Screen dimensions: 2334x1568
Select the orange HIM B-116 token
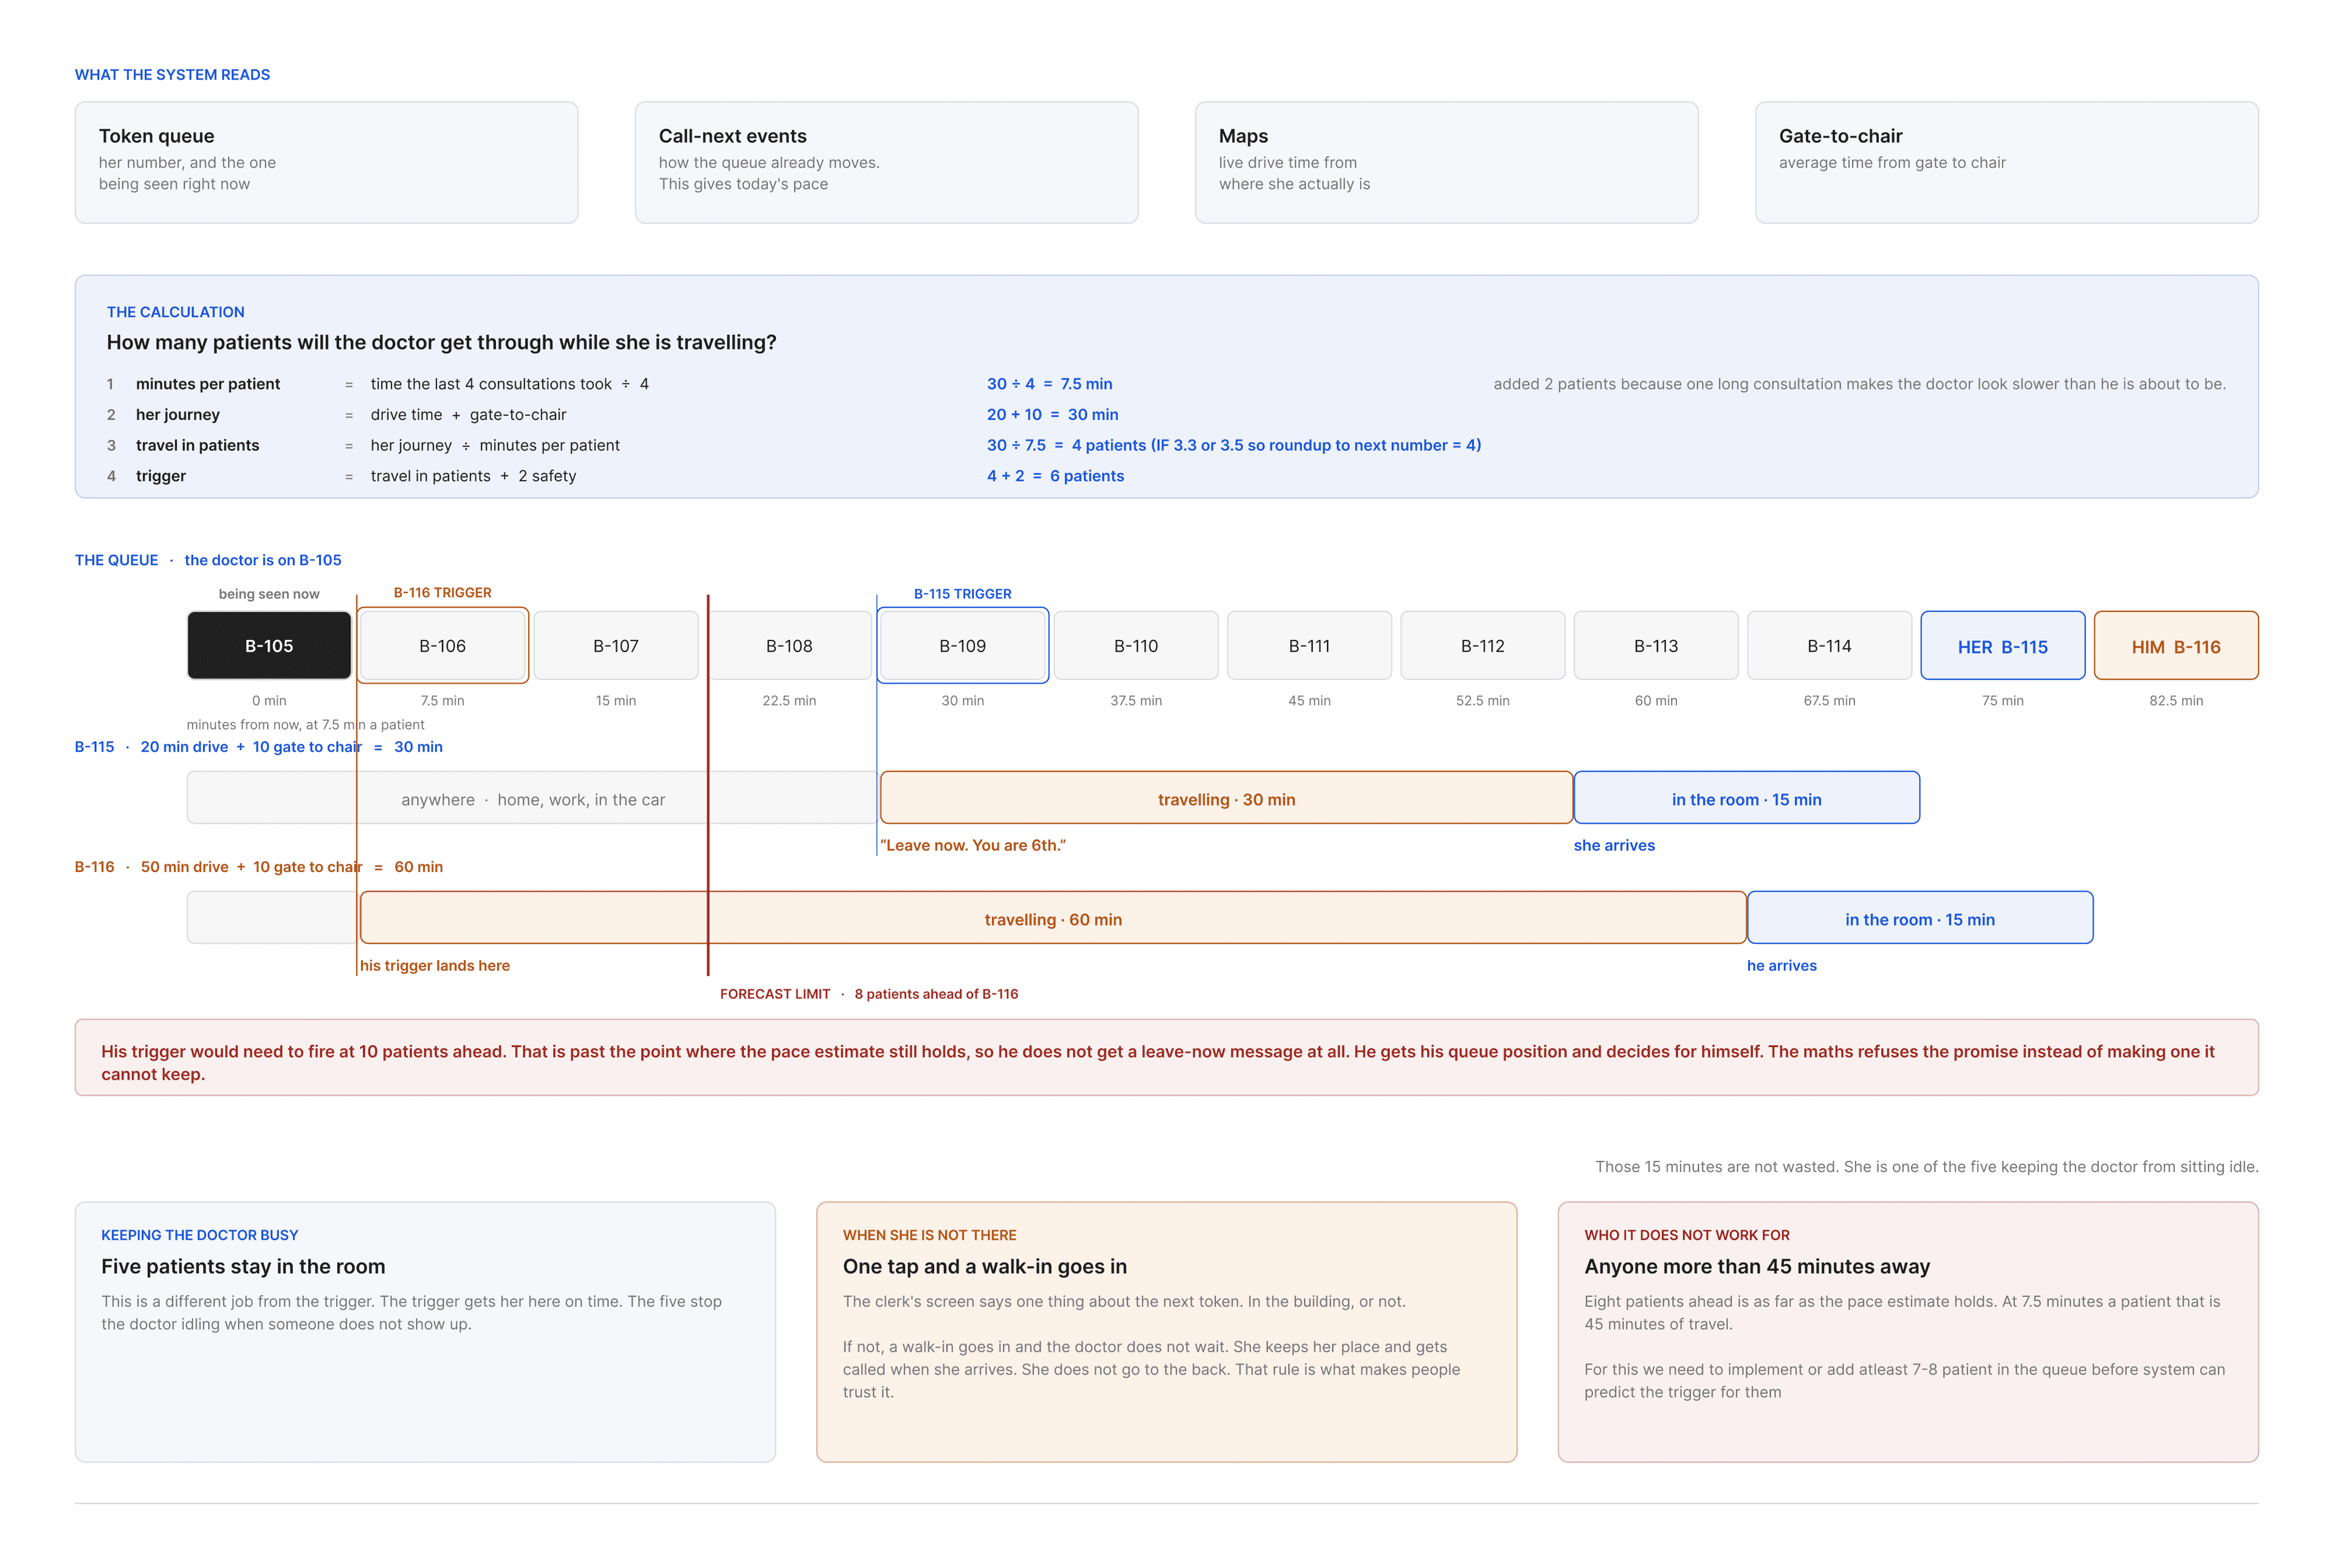(x=2176, y=646)
